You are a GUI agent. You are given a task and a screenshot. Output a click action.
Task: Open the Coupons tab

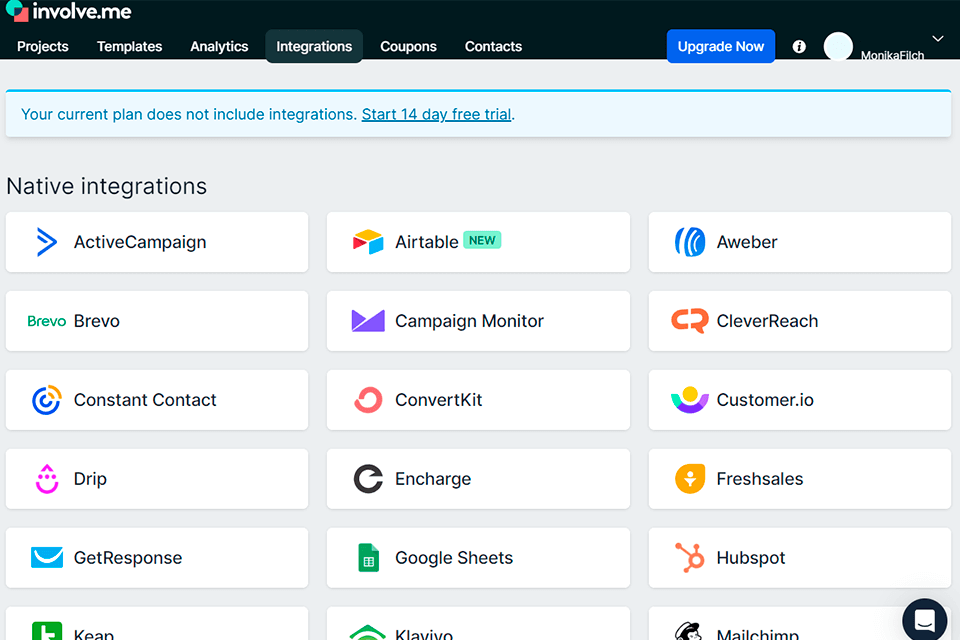tap(408, 47)
